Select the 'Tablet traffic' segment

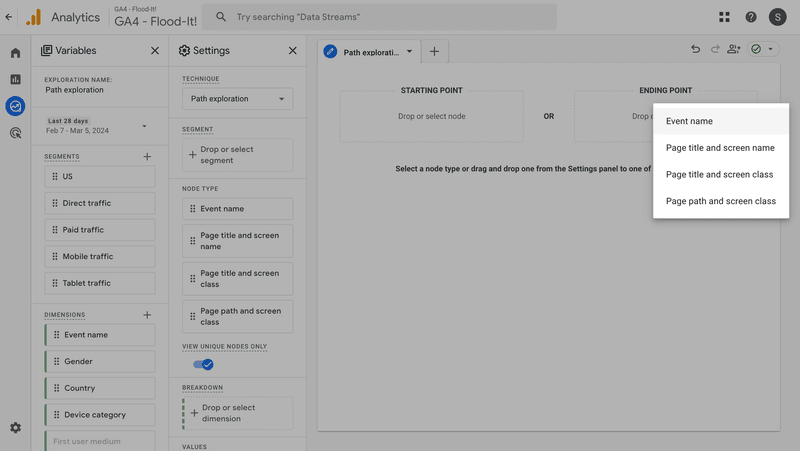(x=100, y=283)
